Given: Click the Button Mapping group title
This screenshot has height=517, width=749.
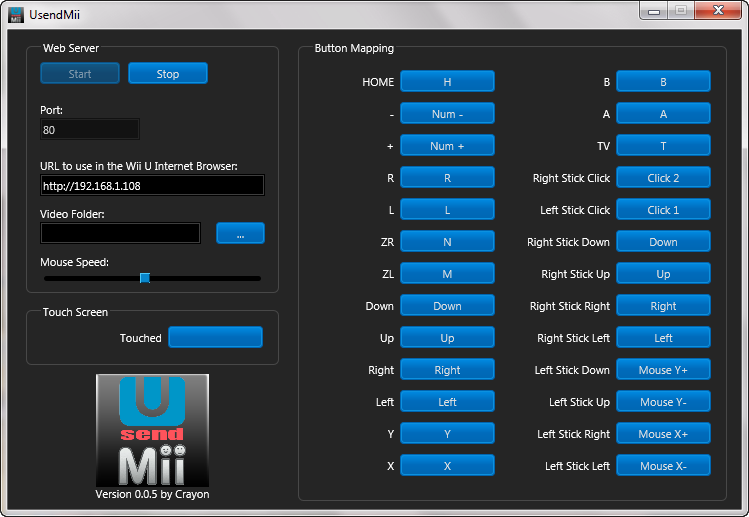Looking at the screenshot, I should 354,48.
